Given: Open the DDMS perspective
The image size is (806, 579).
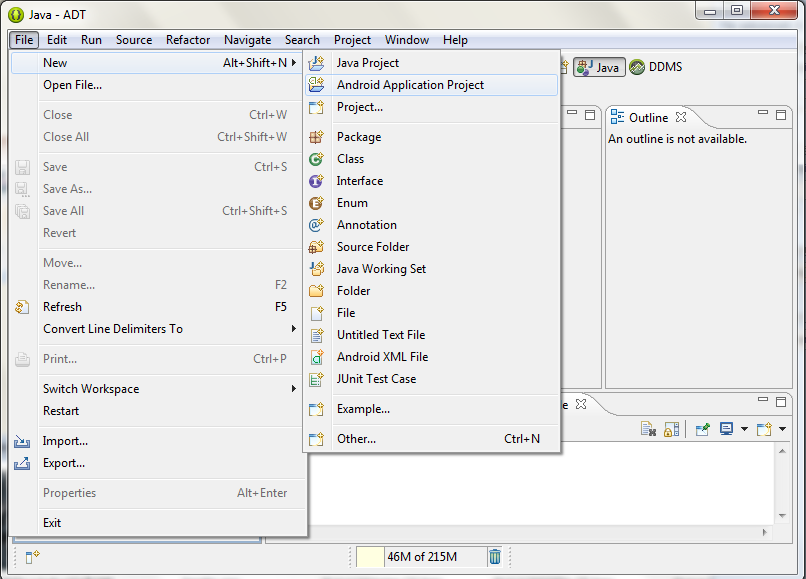Looking at the screenshot, I should 656,67.
